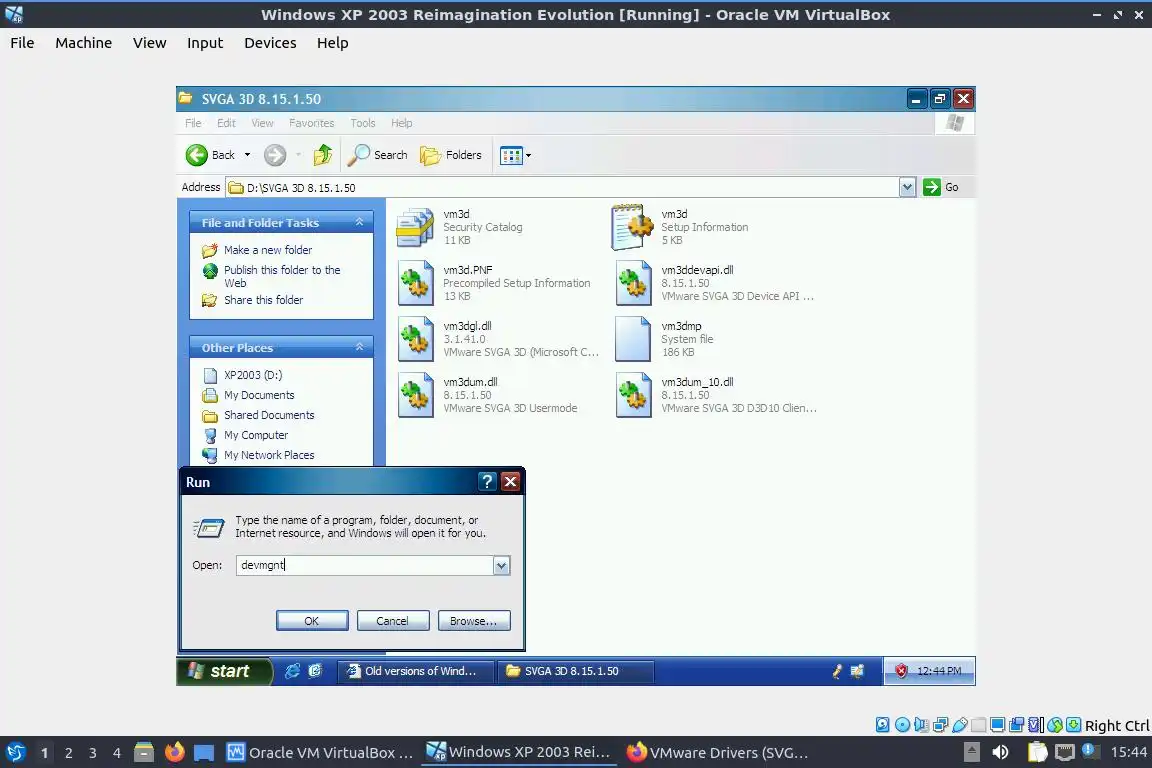Click VirtualBox optical disc indicator icon

pos(902,725)
